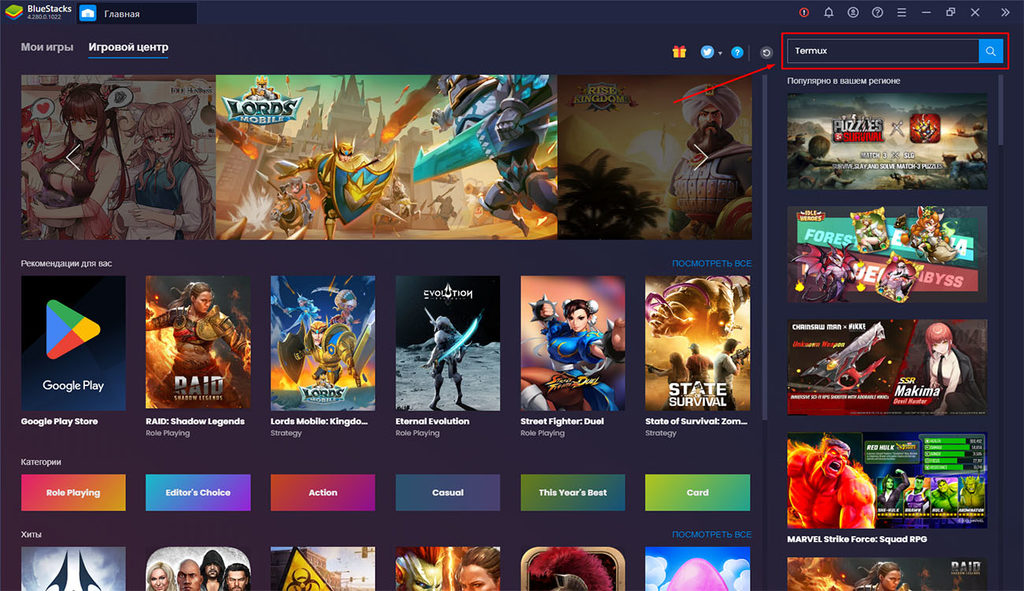The image size is (1024, 591).
Task: Click the home icon on Главная tab
Action: [88, 13]
